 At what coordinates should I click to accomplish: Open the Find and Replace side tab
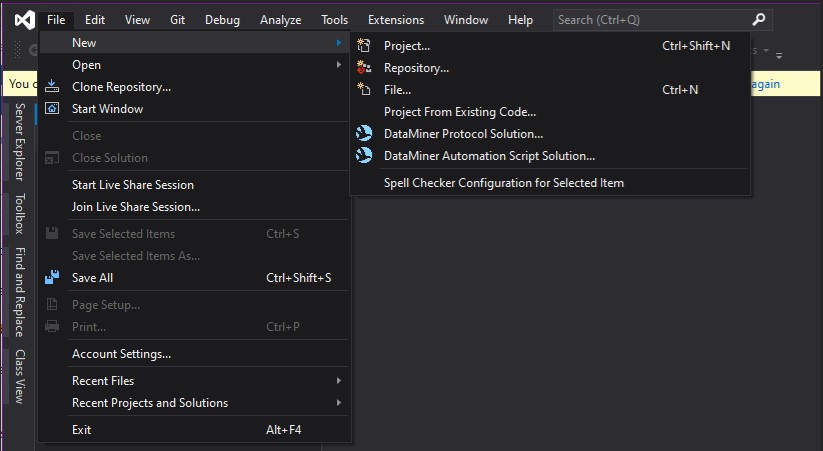click(19, 292)
